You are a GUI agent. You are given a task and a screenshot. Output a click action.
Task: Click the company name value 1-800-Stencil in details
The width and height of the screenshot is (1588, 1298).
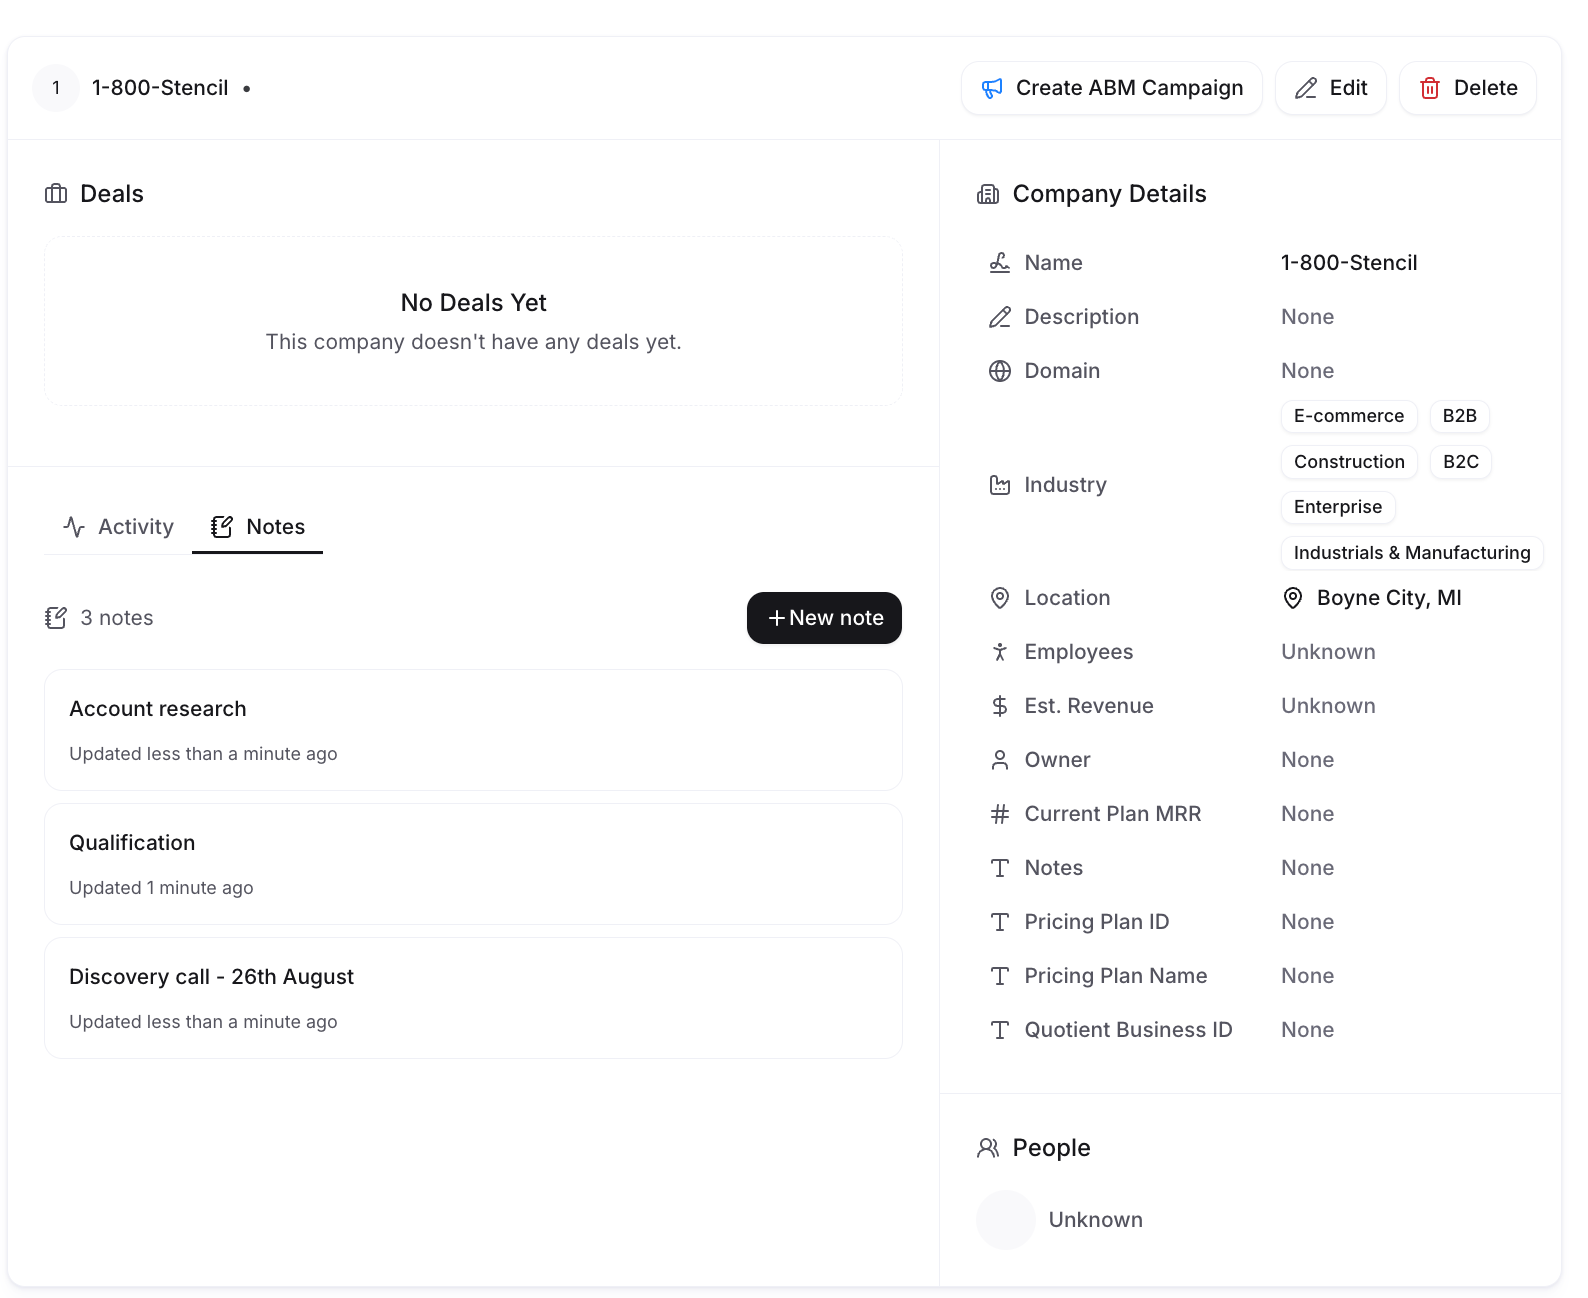point(1349,263)
